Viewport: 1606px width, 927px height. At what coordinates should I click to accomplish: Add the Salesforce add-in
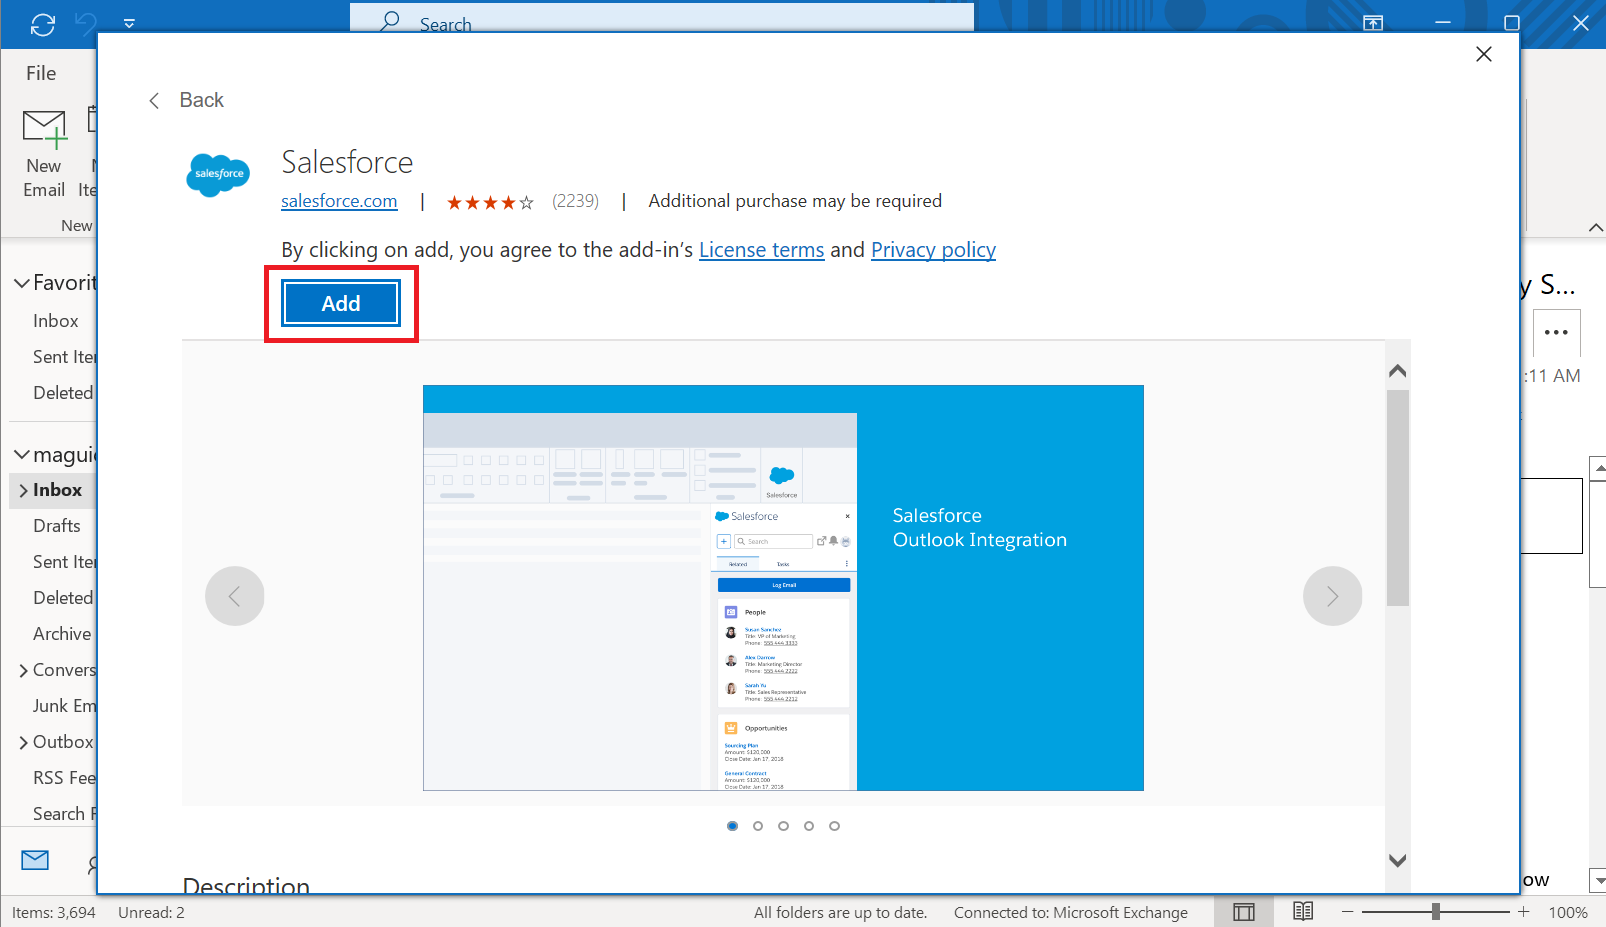pos(341,303)
